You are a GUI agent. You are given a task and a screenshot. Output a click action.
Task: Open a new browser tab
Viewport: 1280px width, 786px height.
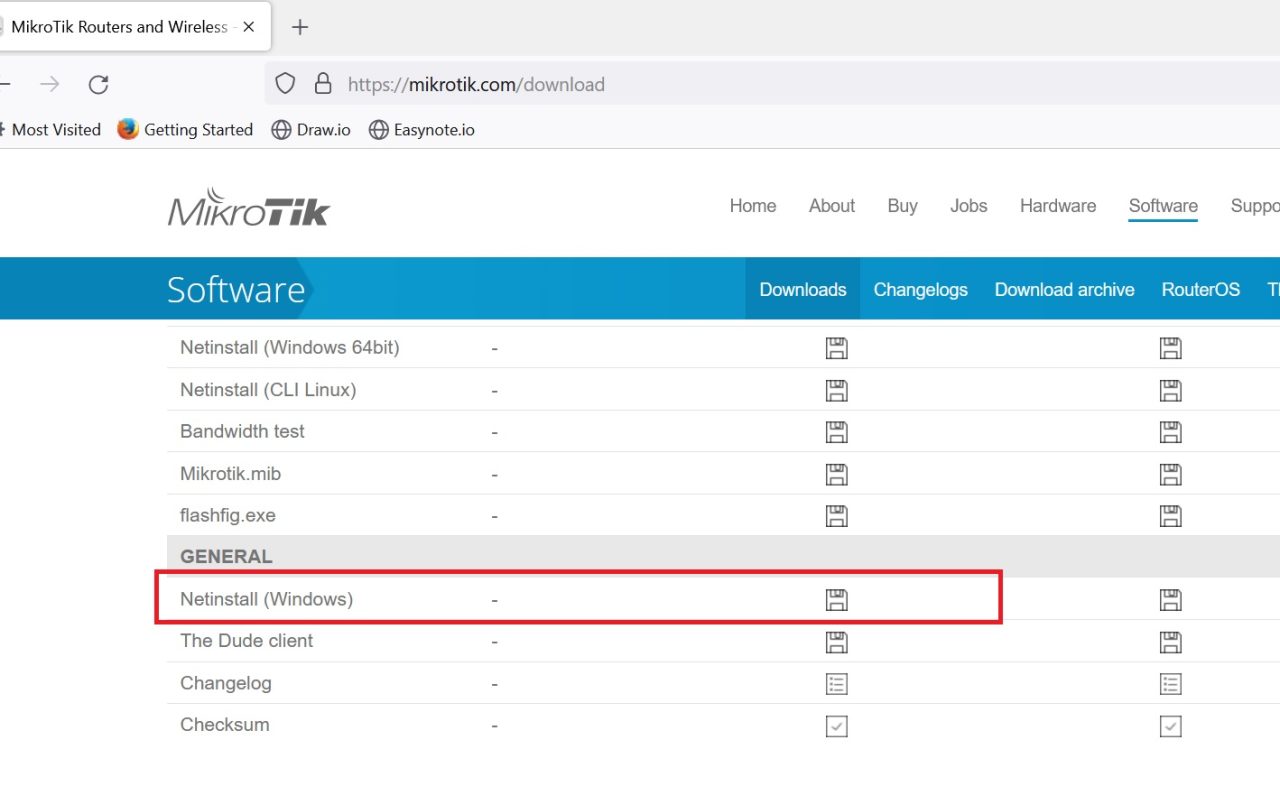pos(299,27)
